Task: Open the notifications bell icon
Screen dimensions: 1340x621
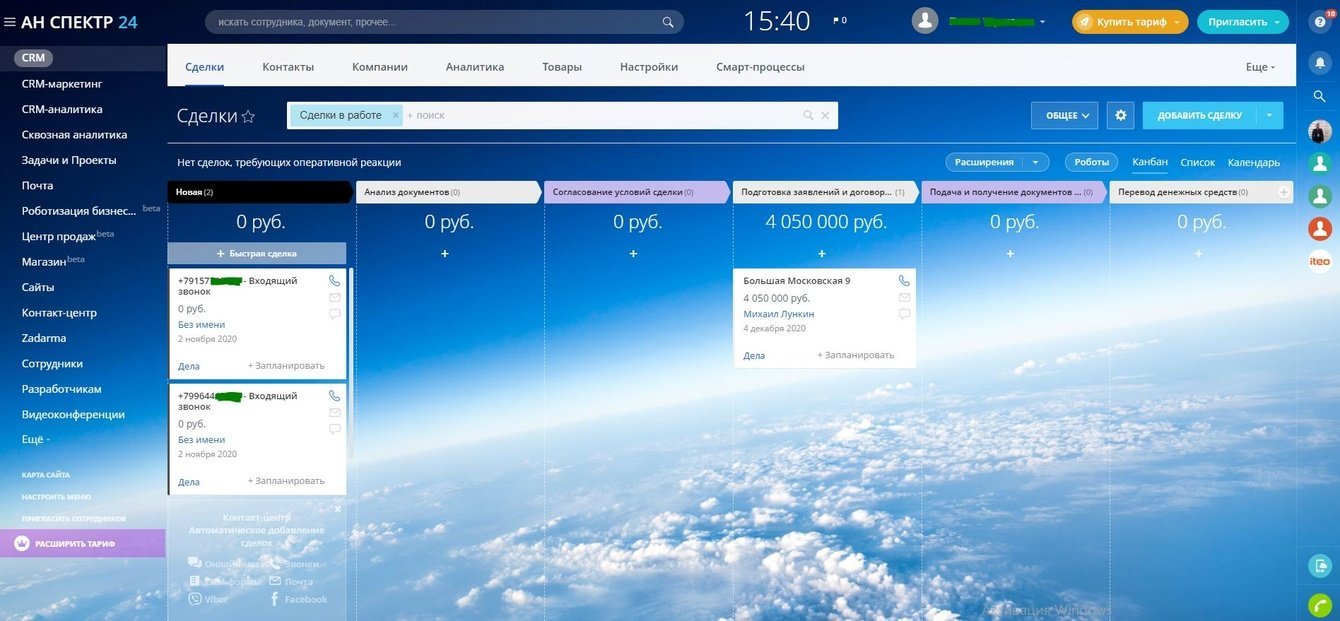Action: (x=1320, y=62)
